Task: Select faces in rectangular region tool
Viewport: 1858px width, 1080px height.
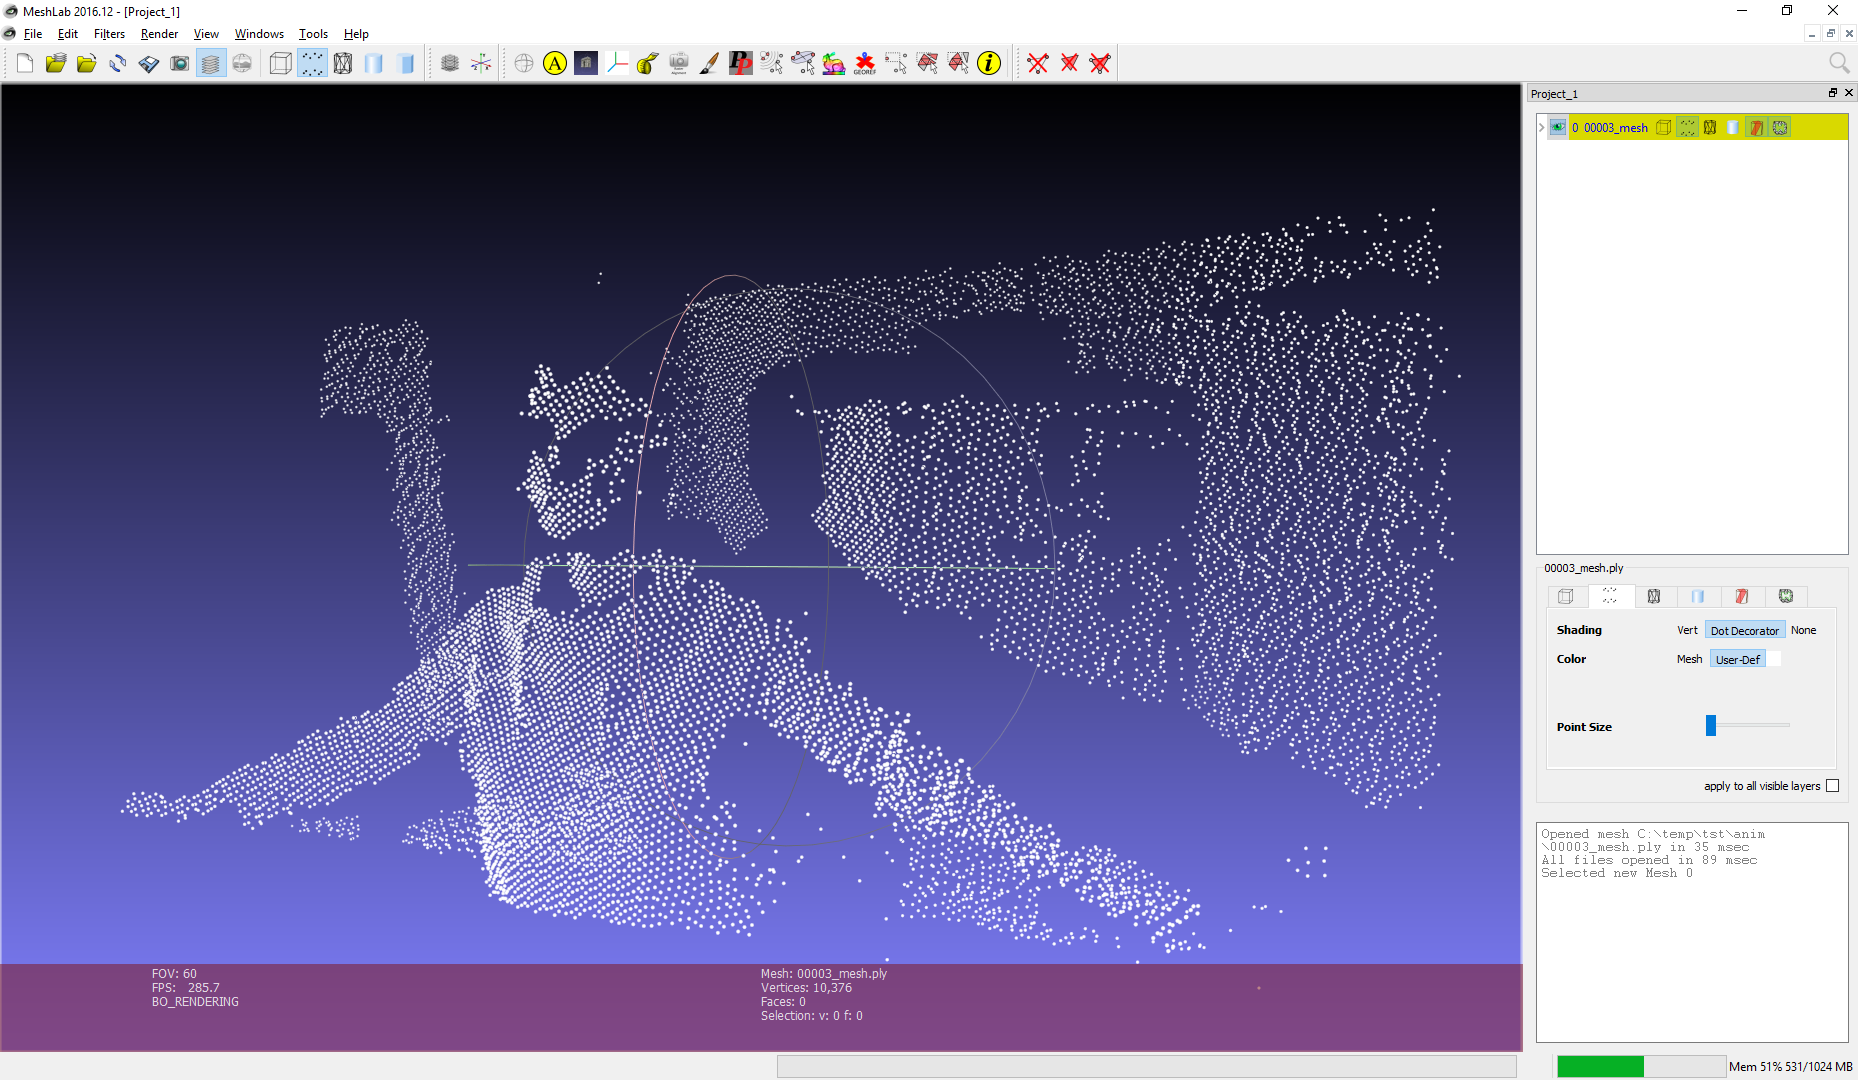Action: click(x=927, y=64)
